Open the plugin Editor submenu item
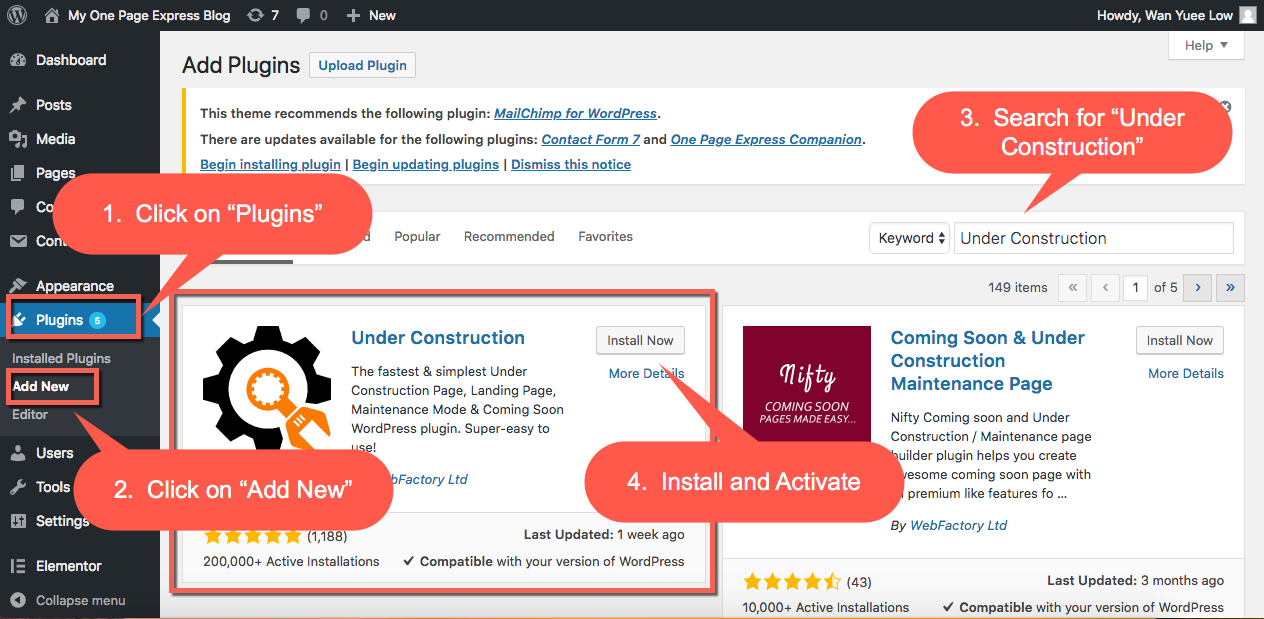The height and width of the screenshot is (619, 1264). [30, 414]
